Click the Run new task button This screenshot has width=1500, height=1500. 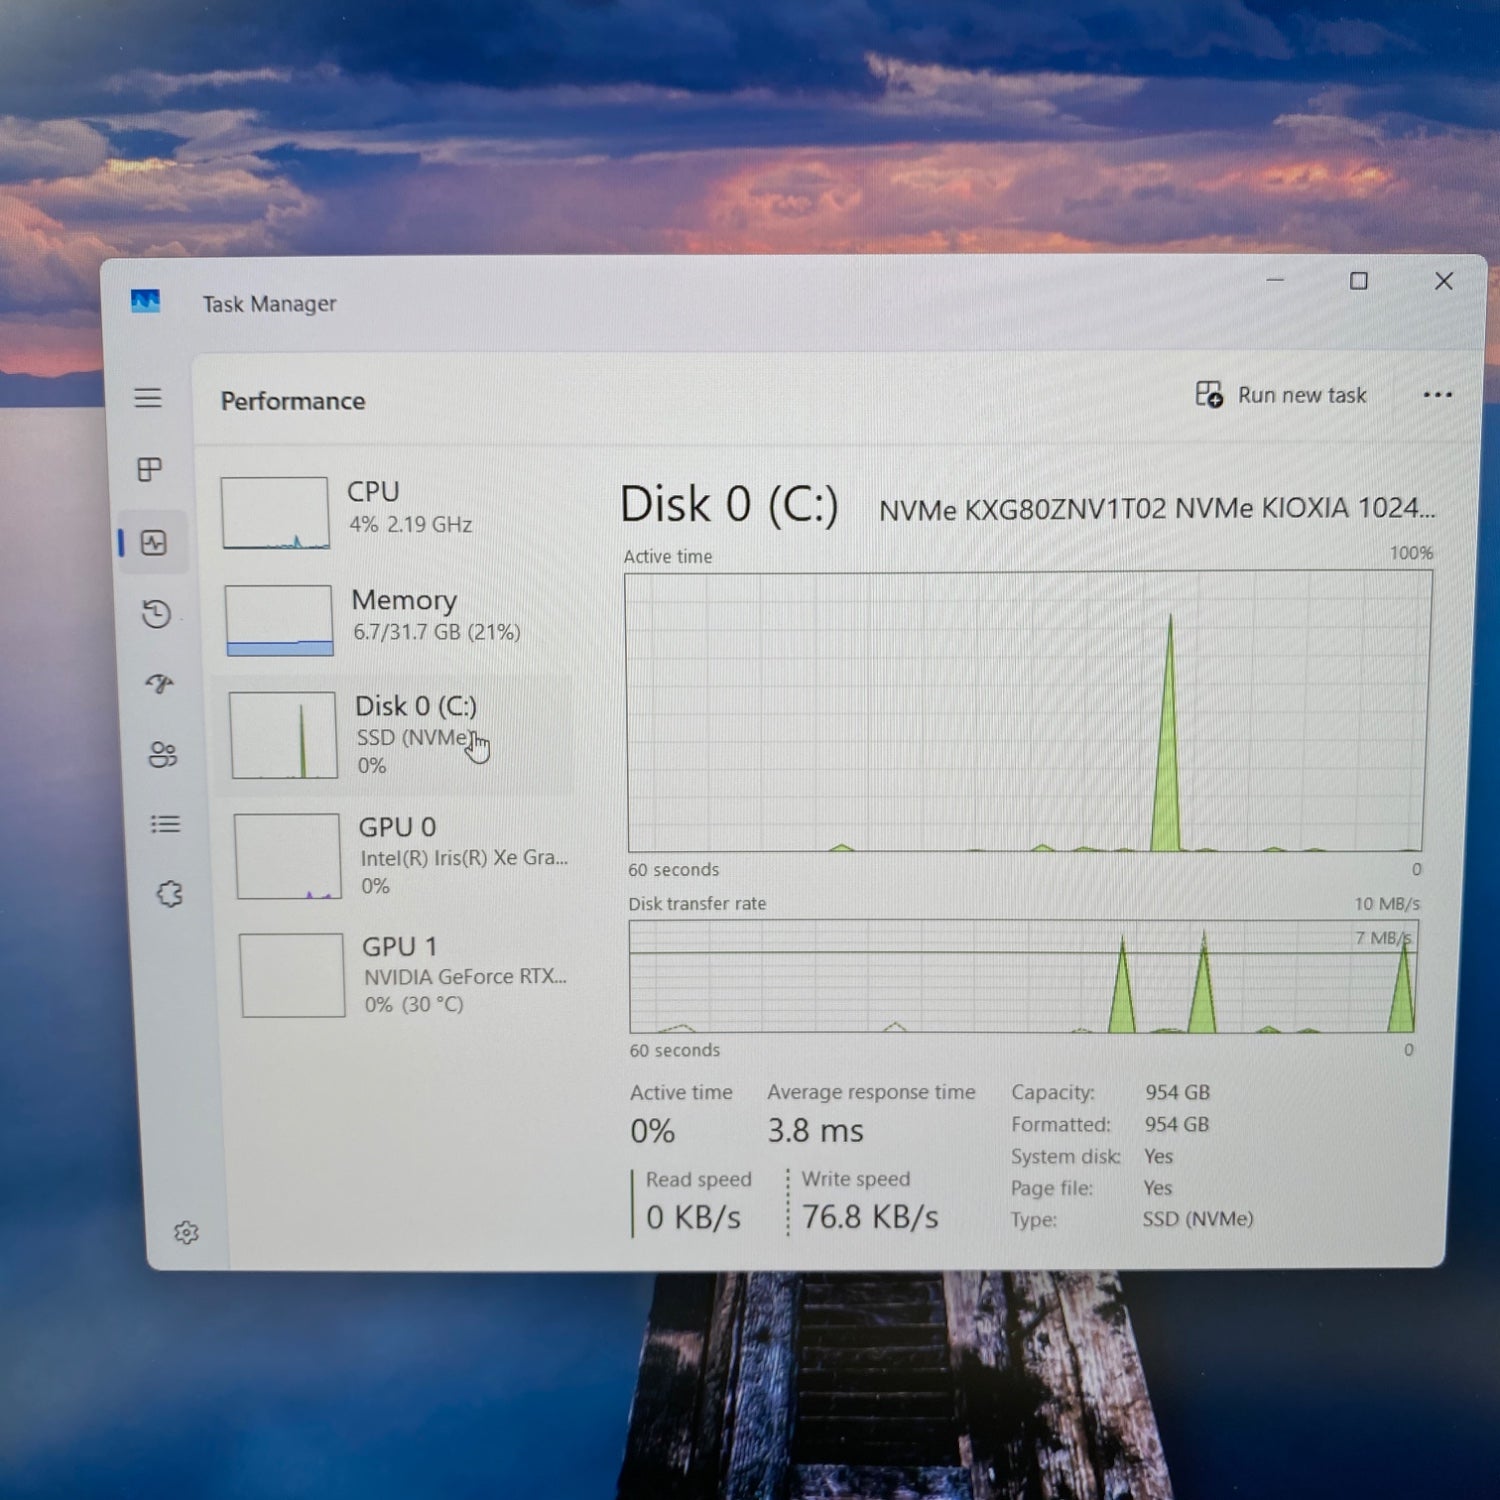pos(1281,395)
